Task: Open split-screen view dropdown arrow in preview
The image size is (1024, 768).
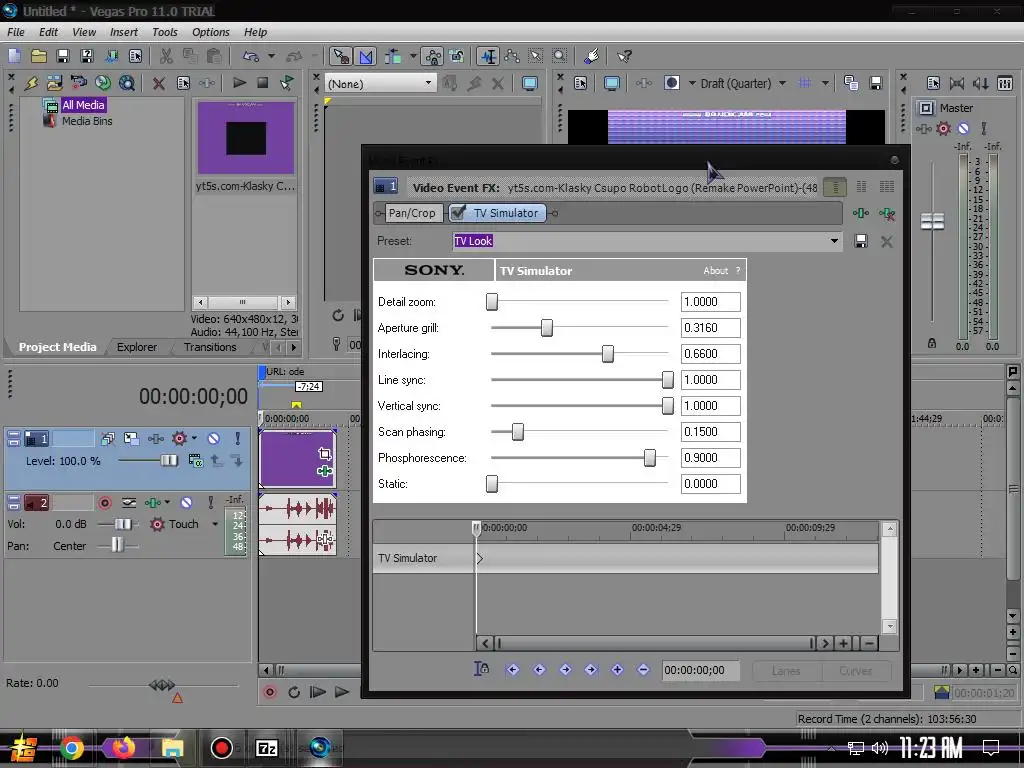Action: pyautogui.click(x=692, y=83)
